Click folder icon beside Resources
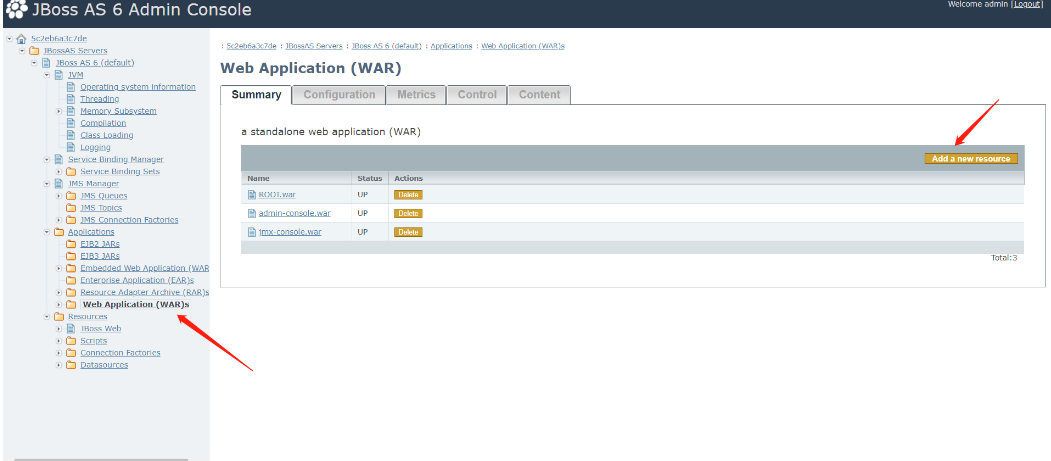This screenshot has width=1051, height=461. (x=58, y=316)
